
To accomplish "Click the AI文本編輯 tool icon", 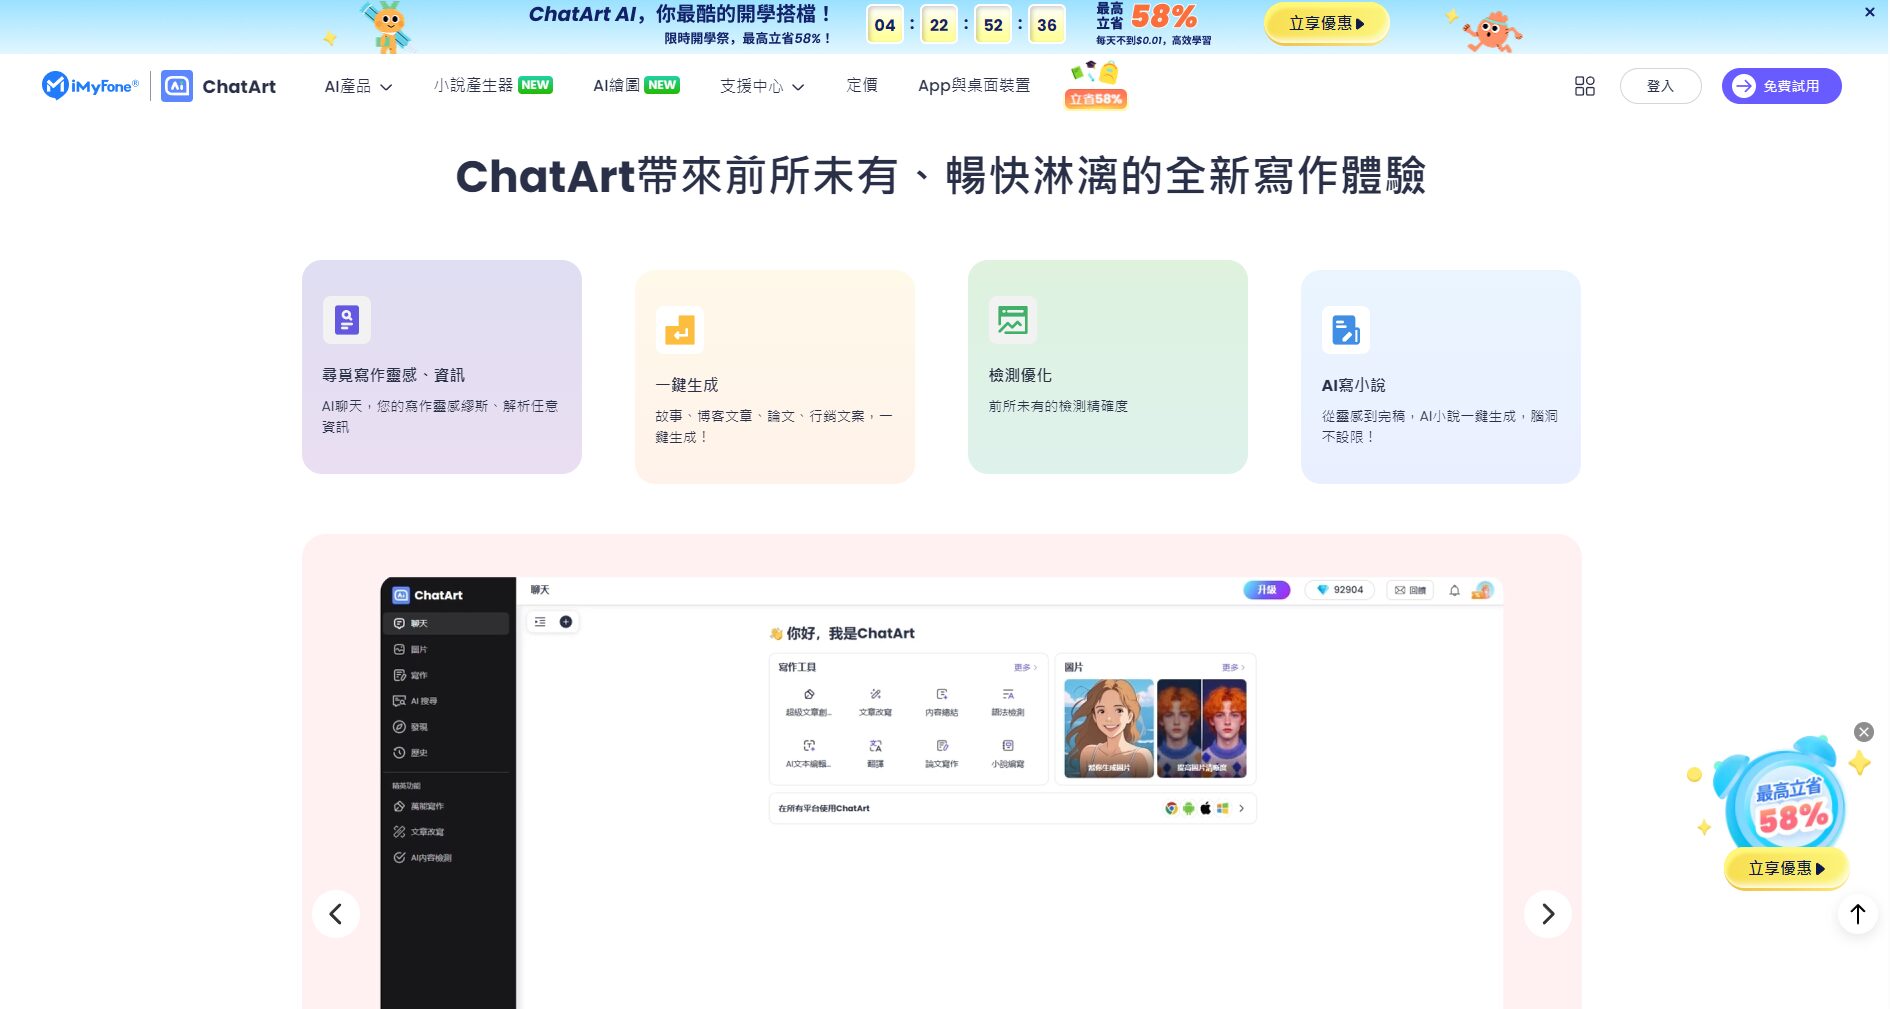I will coord(809,746).
